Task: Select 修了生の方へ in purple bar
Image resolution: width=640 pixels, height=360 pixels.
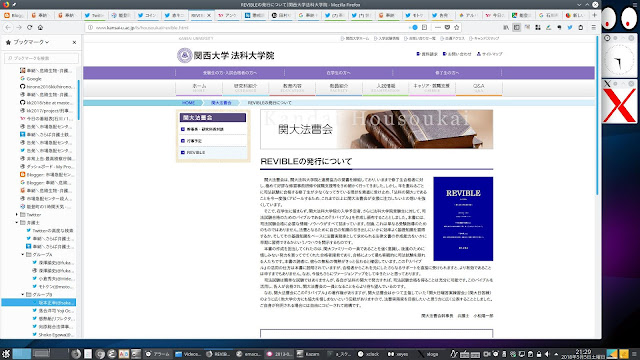Action: coord(447,73)
